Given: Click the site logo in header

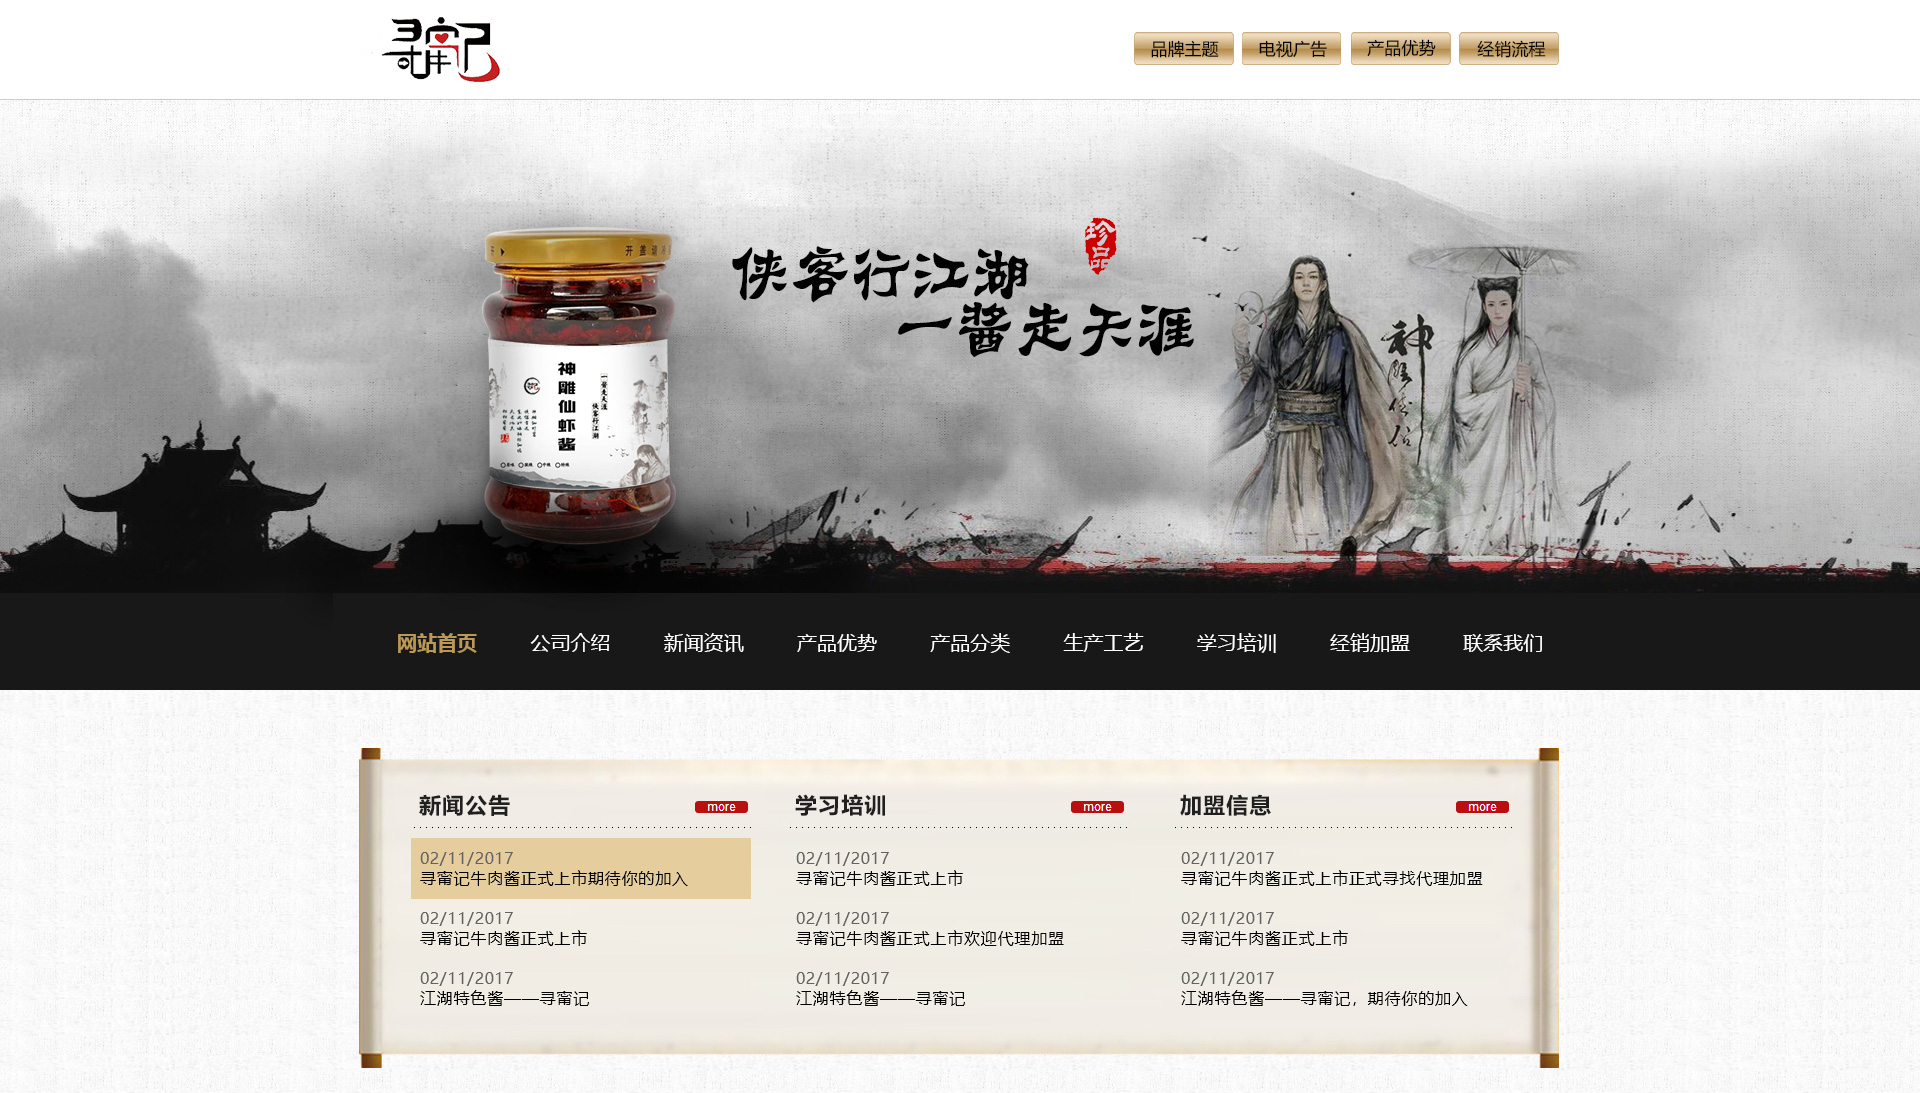Looking at the screenshot, I should coord(440,50).
